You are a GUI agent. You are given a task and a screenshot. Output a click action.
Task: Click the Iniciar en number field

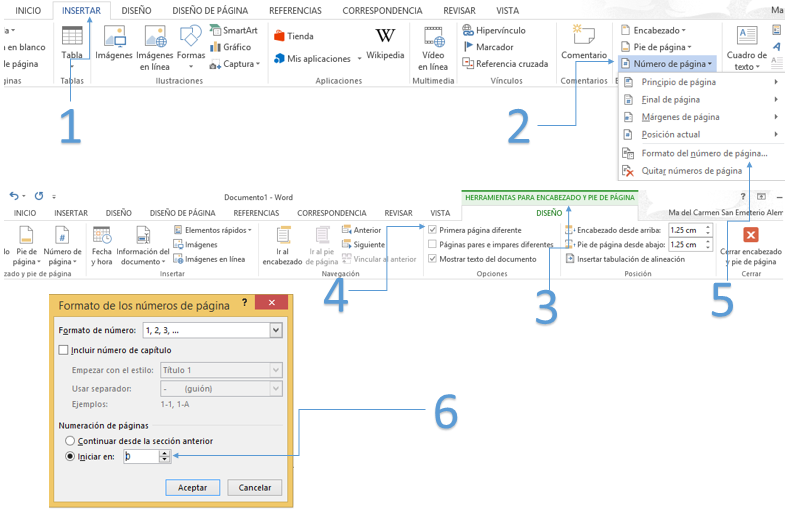[140, 456]
